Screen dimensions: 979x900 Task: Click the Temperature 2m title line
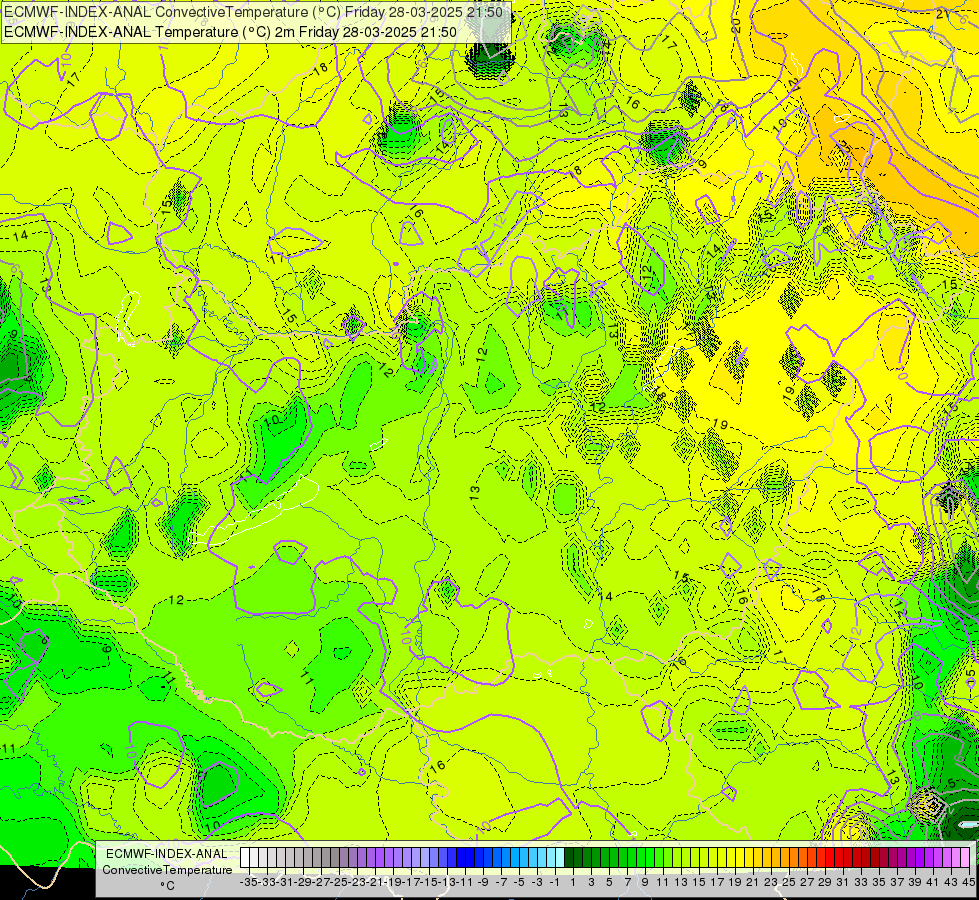pos(230,32)
